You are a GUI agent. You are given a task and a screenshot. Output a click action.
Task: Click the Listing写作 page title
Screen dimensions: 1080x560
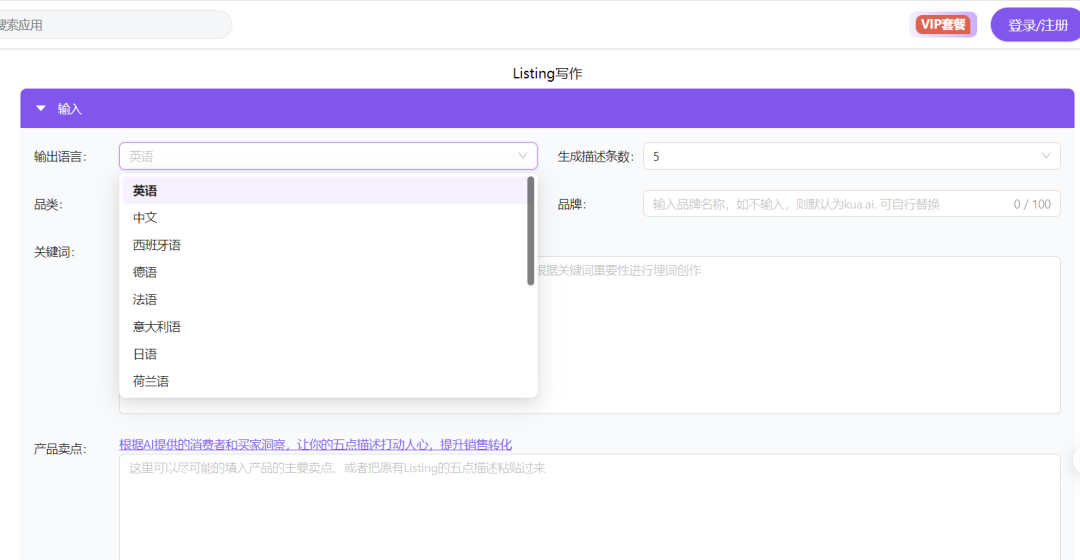[x=548, y=73]
